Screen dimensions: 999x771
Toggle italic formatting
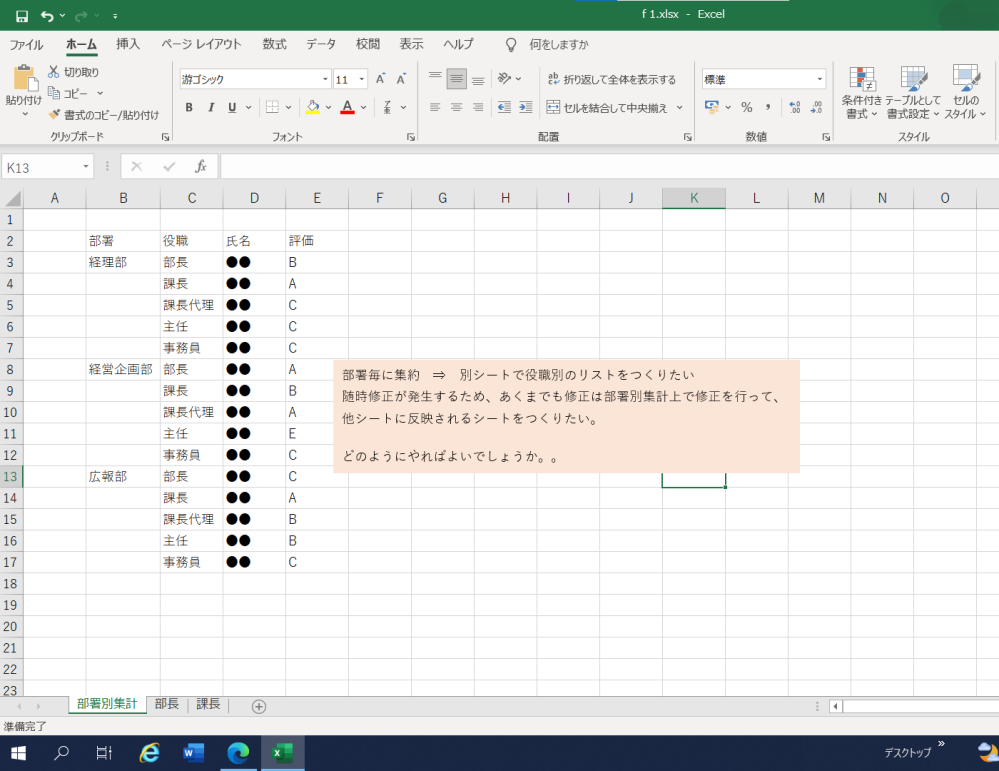[210, 107]
